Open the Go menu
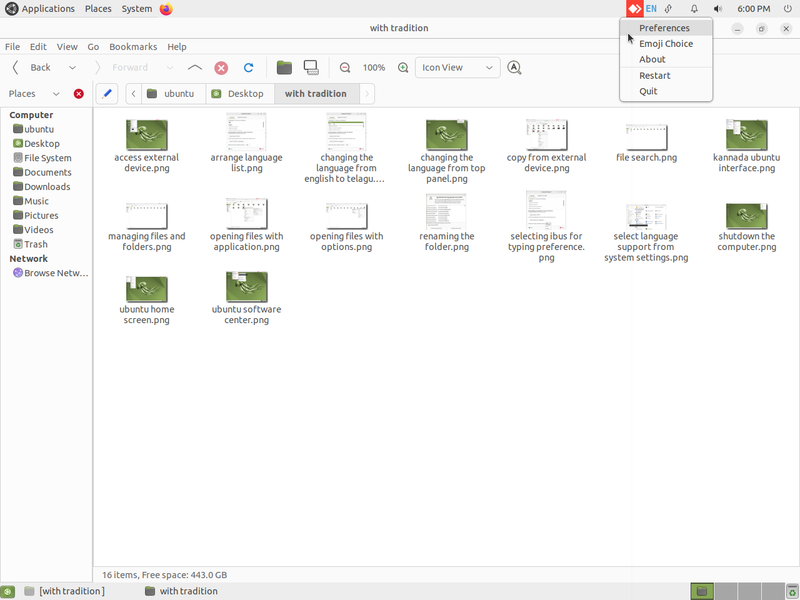This screenshot has width=800, height=600. pyautogui.click(x=93, y=46)
